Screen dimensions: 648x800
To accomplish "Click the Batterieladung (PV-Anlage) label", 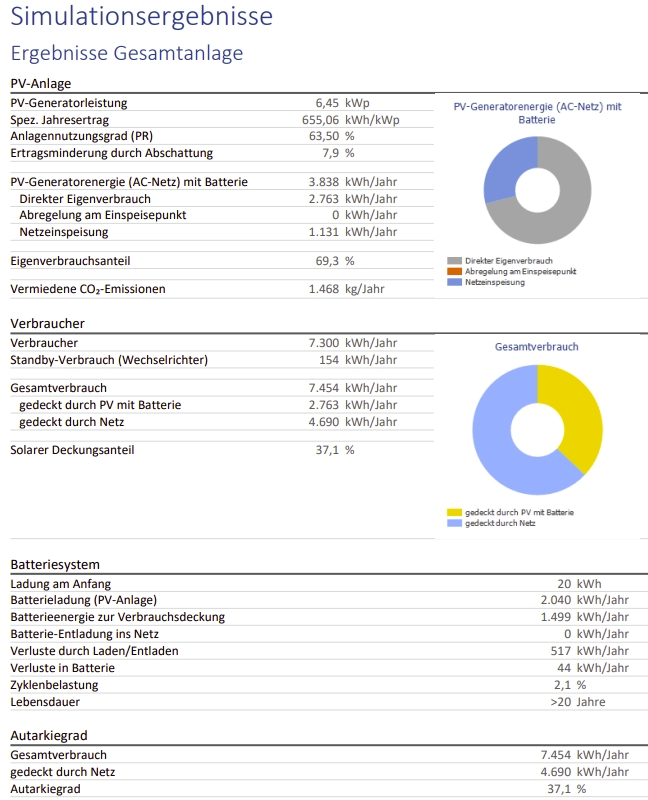I will [x=84, y=601].
